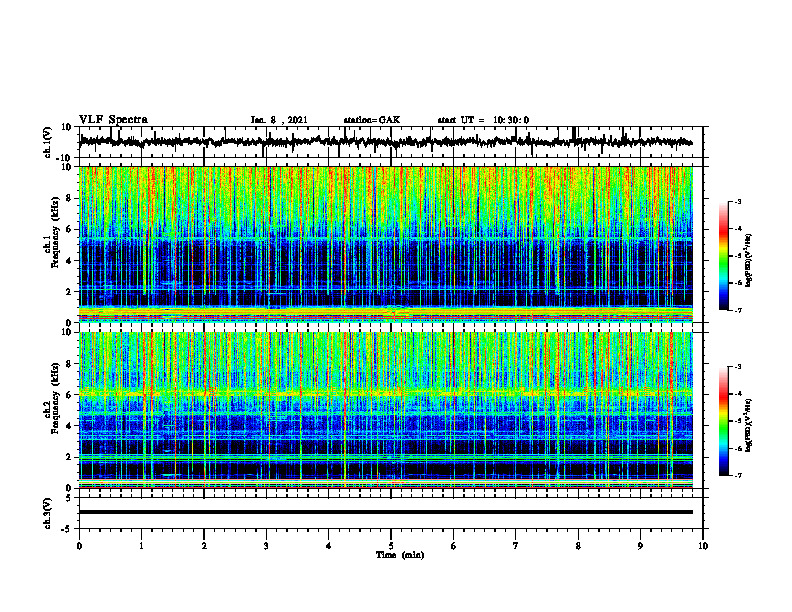Screen dimensions: 792x612
Task: Click the ch.3 flat black trace line
Action: pos(386,512)
